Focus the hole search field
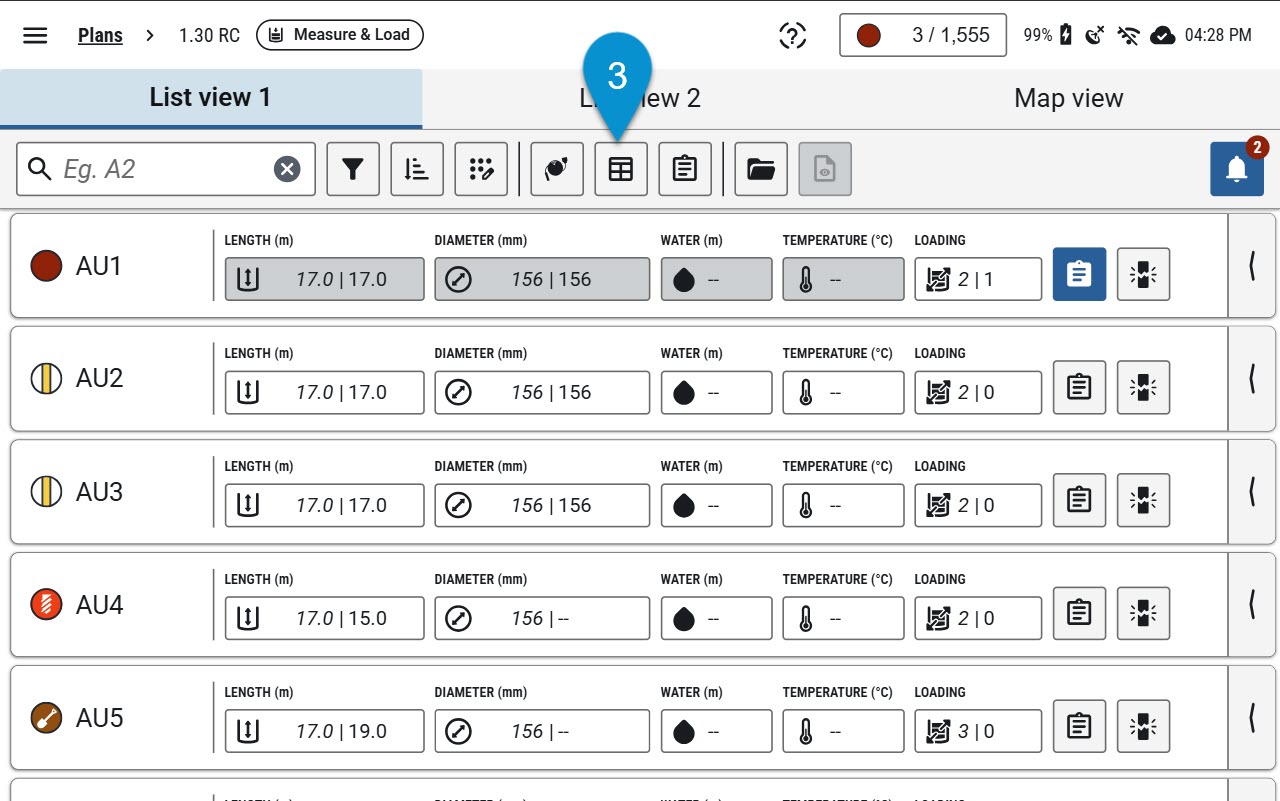Screen dimensions: 1280x801 coord(166,169)
